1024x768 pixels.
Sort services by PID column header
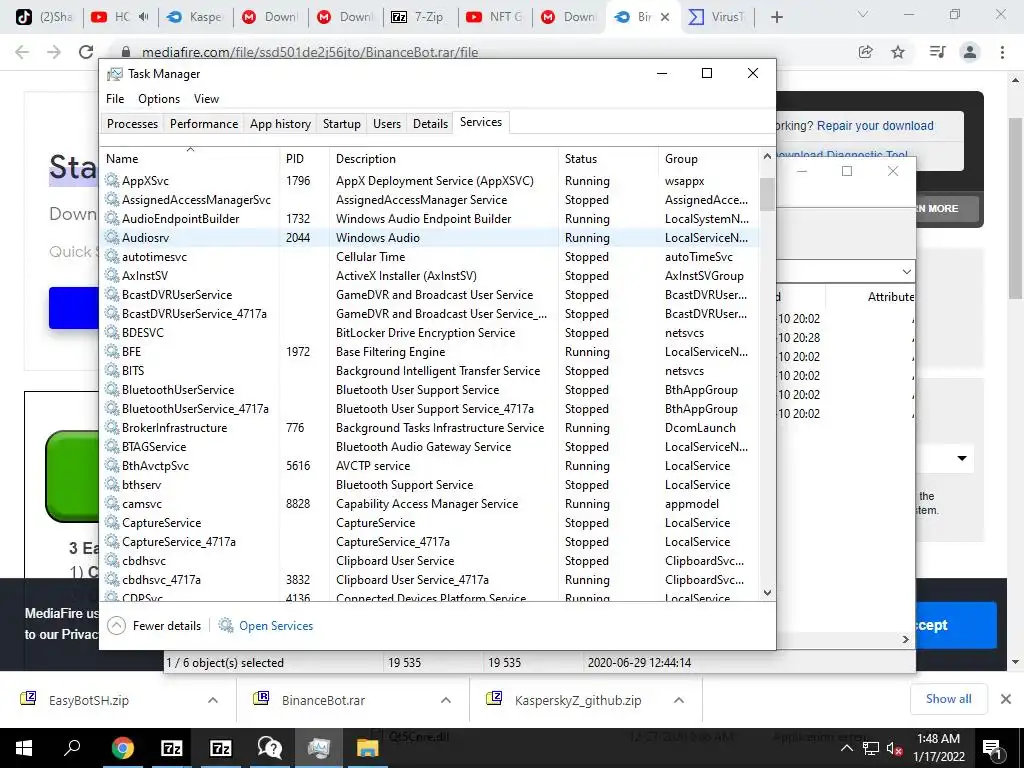(x=304, y=159)
